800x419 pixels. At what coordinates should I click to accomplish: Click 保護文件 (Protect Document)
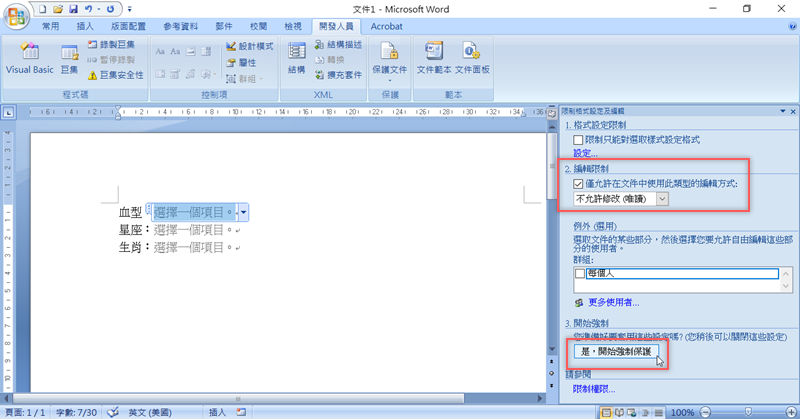pyautogui.click(x=389, y=61)
